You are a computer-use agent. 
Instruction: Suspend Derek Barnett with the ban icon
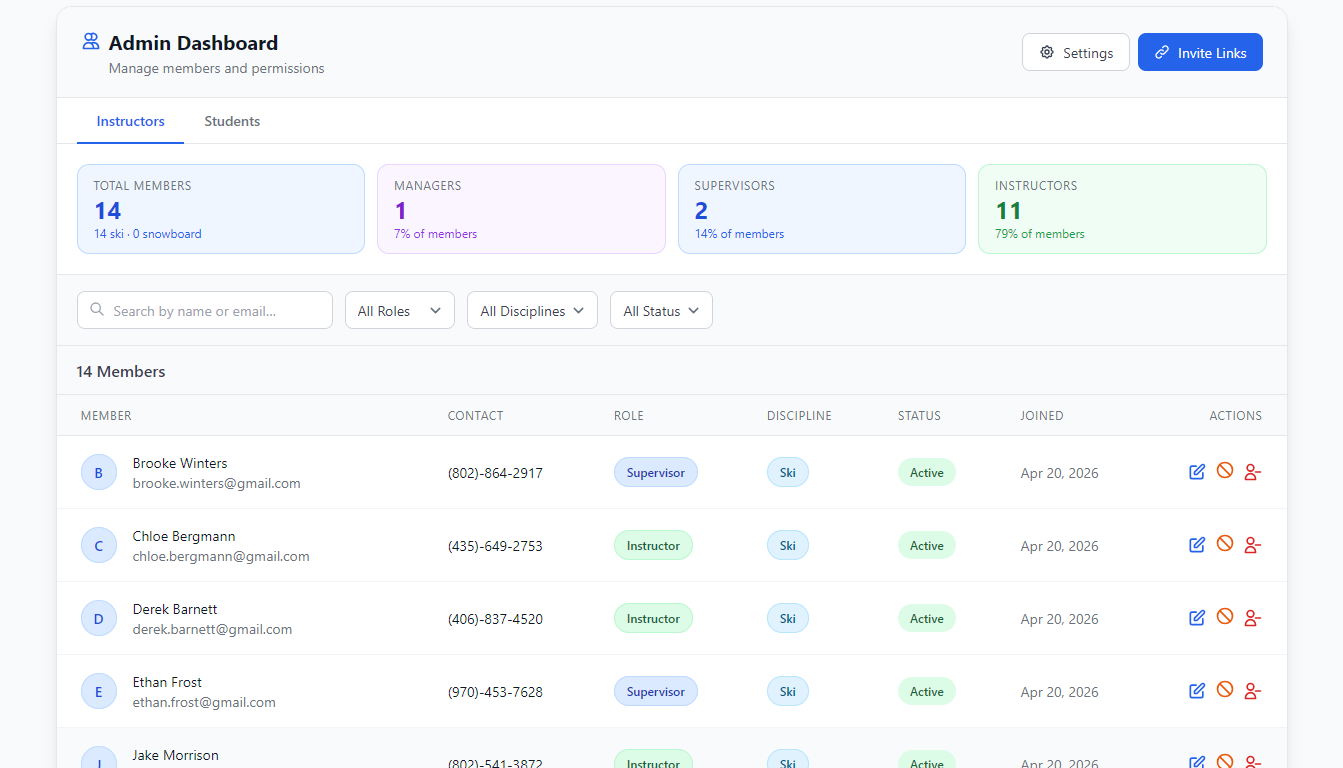pos(1225,617)
